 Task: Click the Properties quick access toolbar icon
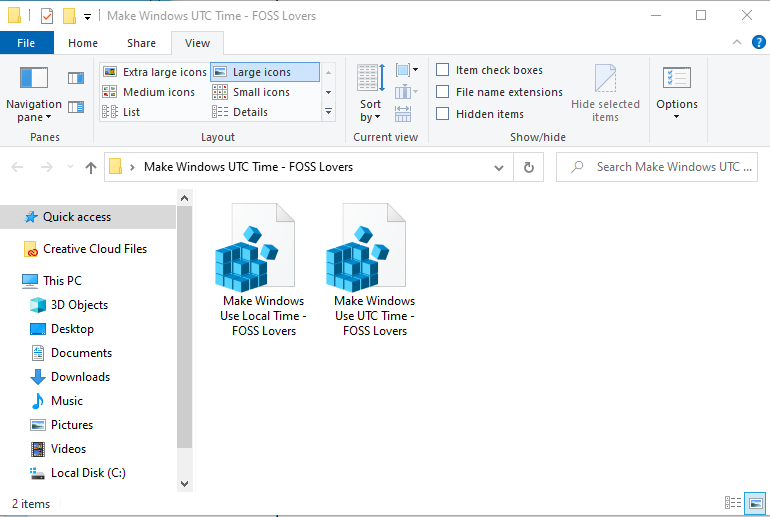[47, 16]
